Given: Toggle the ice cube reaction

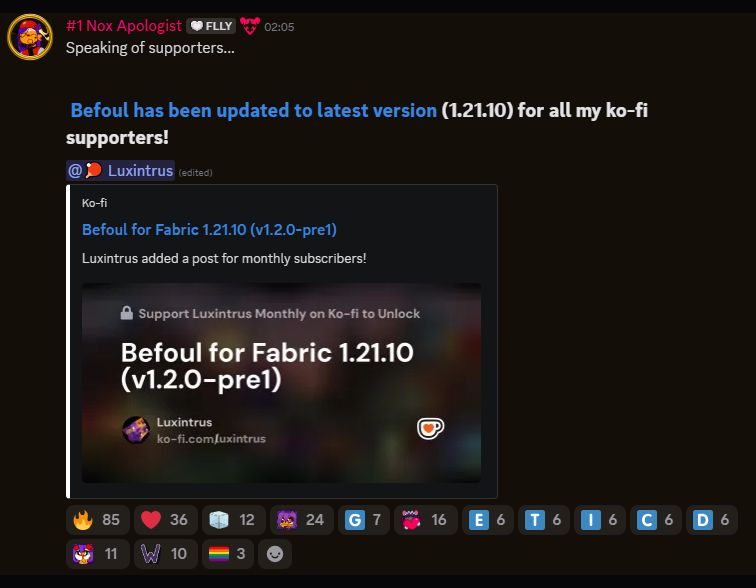Looking at the screenshot, I should 233,520.
